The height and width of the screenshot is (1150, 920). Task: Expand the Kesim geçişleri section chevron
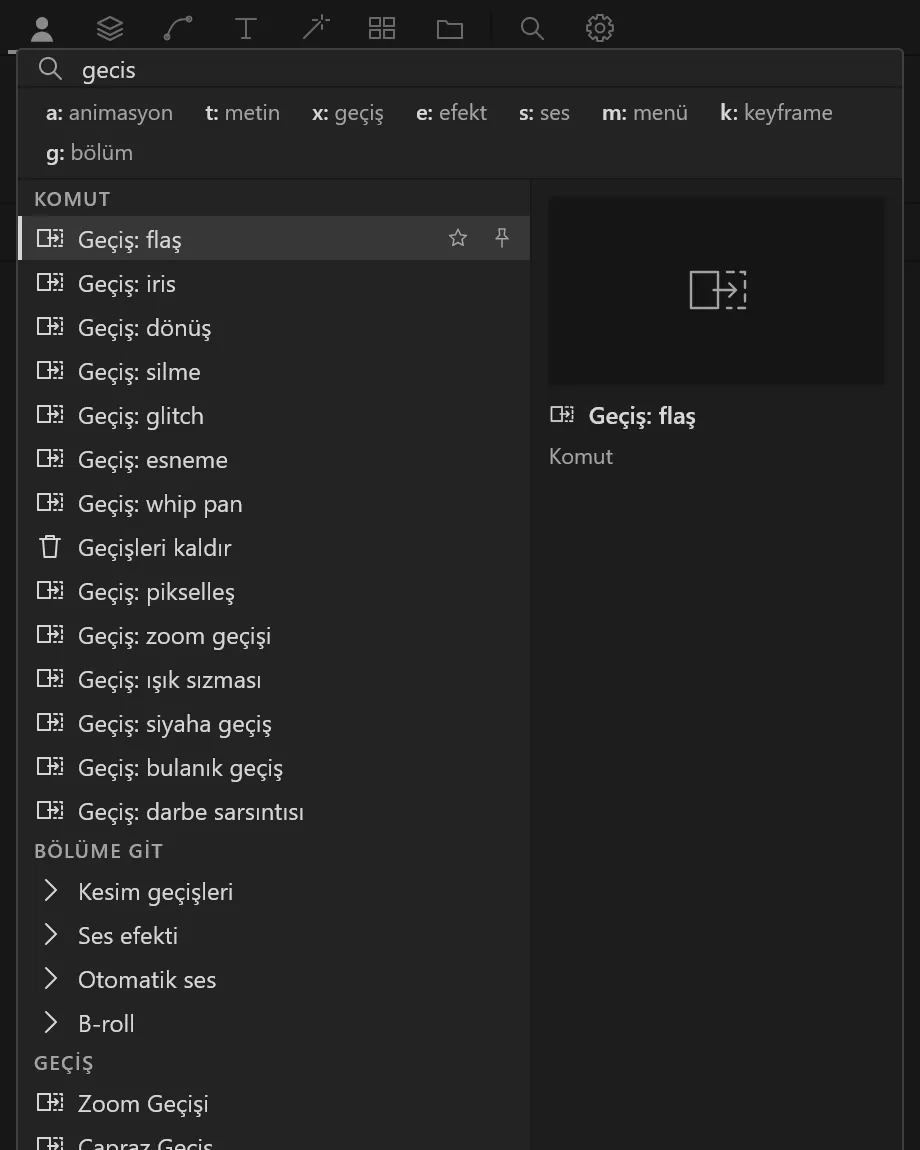[x=50, y=891]
